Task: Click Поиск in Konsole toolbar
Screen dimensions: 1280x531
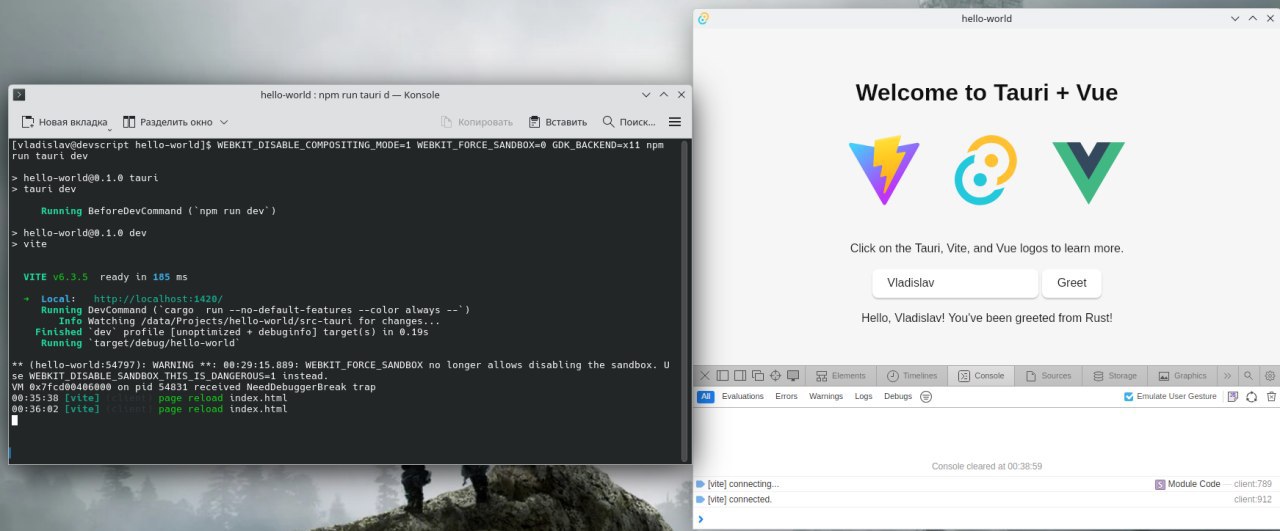Action: coord(629,122)
